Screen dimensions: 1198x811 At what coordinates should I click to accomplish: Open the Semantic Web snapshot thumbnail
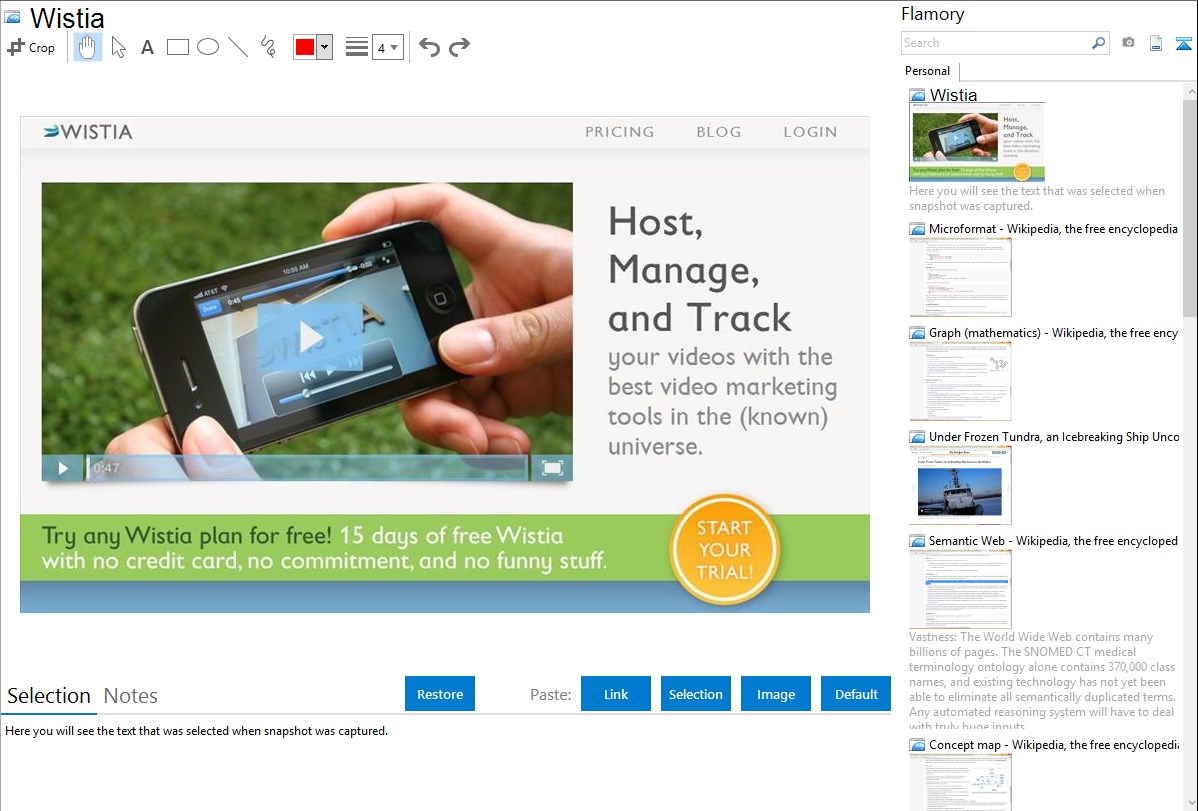coord(960,589)
